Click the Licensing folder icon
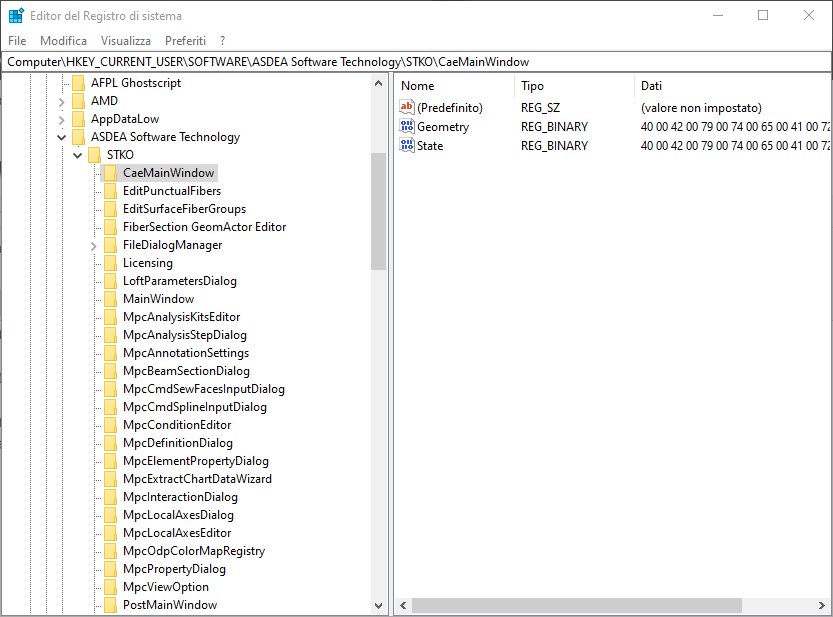Image resolution: width=833 pixels, height=617 pixels. tap(110, 263)
